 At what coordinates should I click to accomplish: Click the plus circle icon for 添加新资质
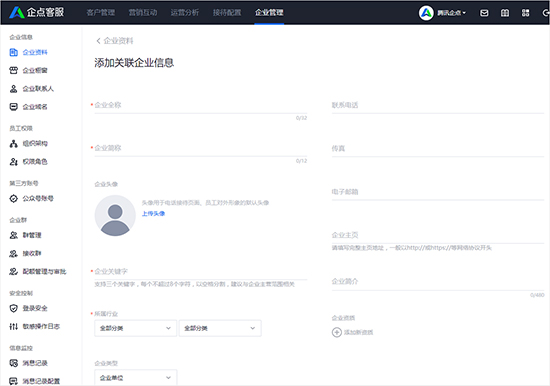(x=337, y=332)
